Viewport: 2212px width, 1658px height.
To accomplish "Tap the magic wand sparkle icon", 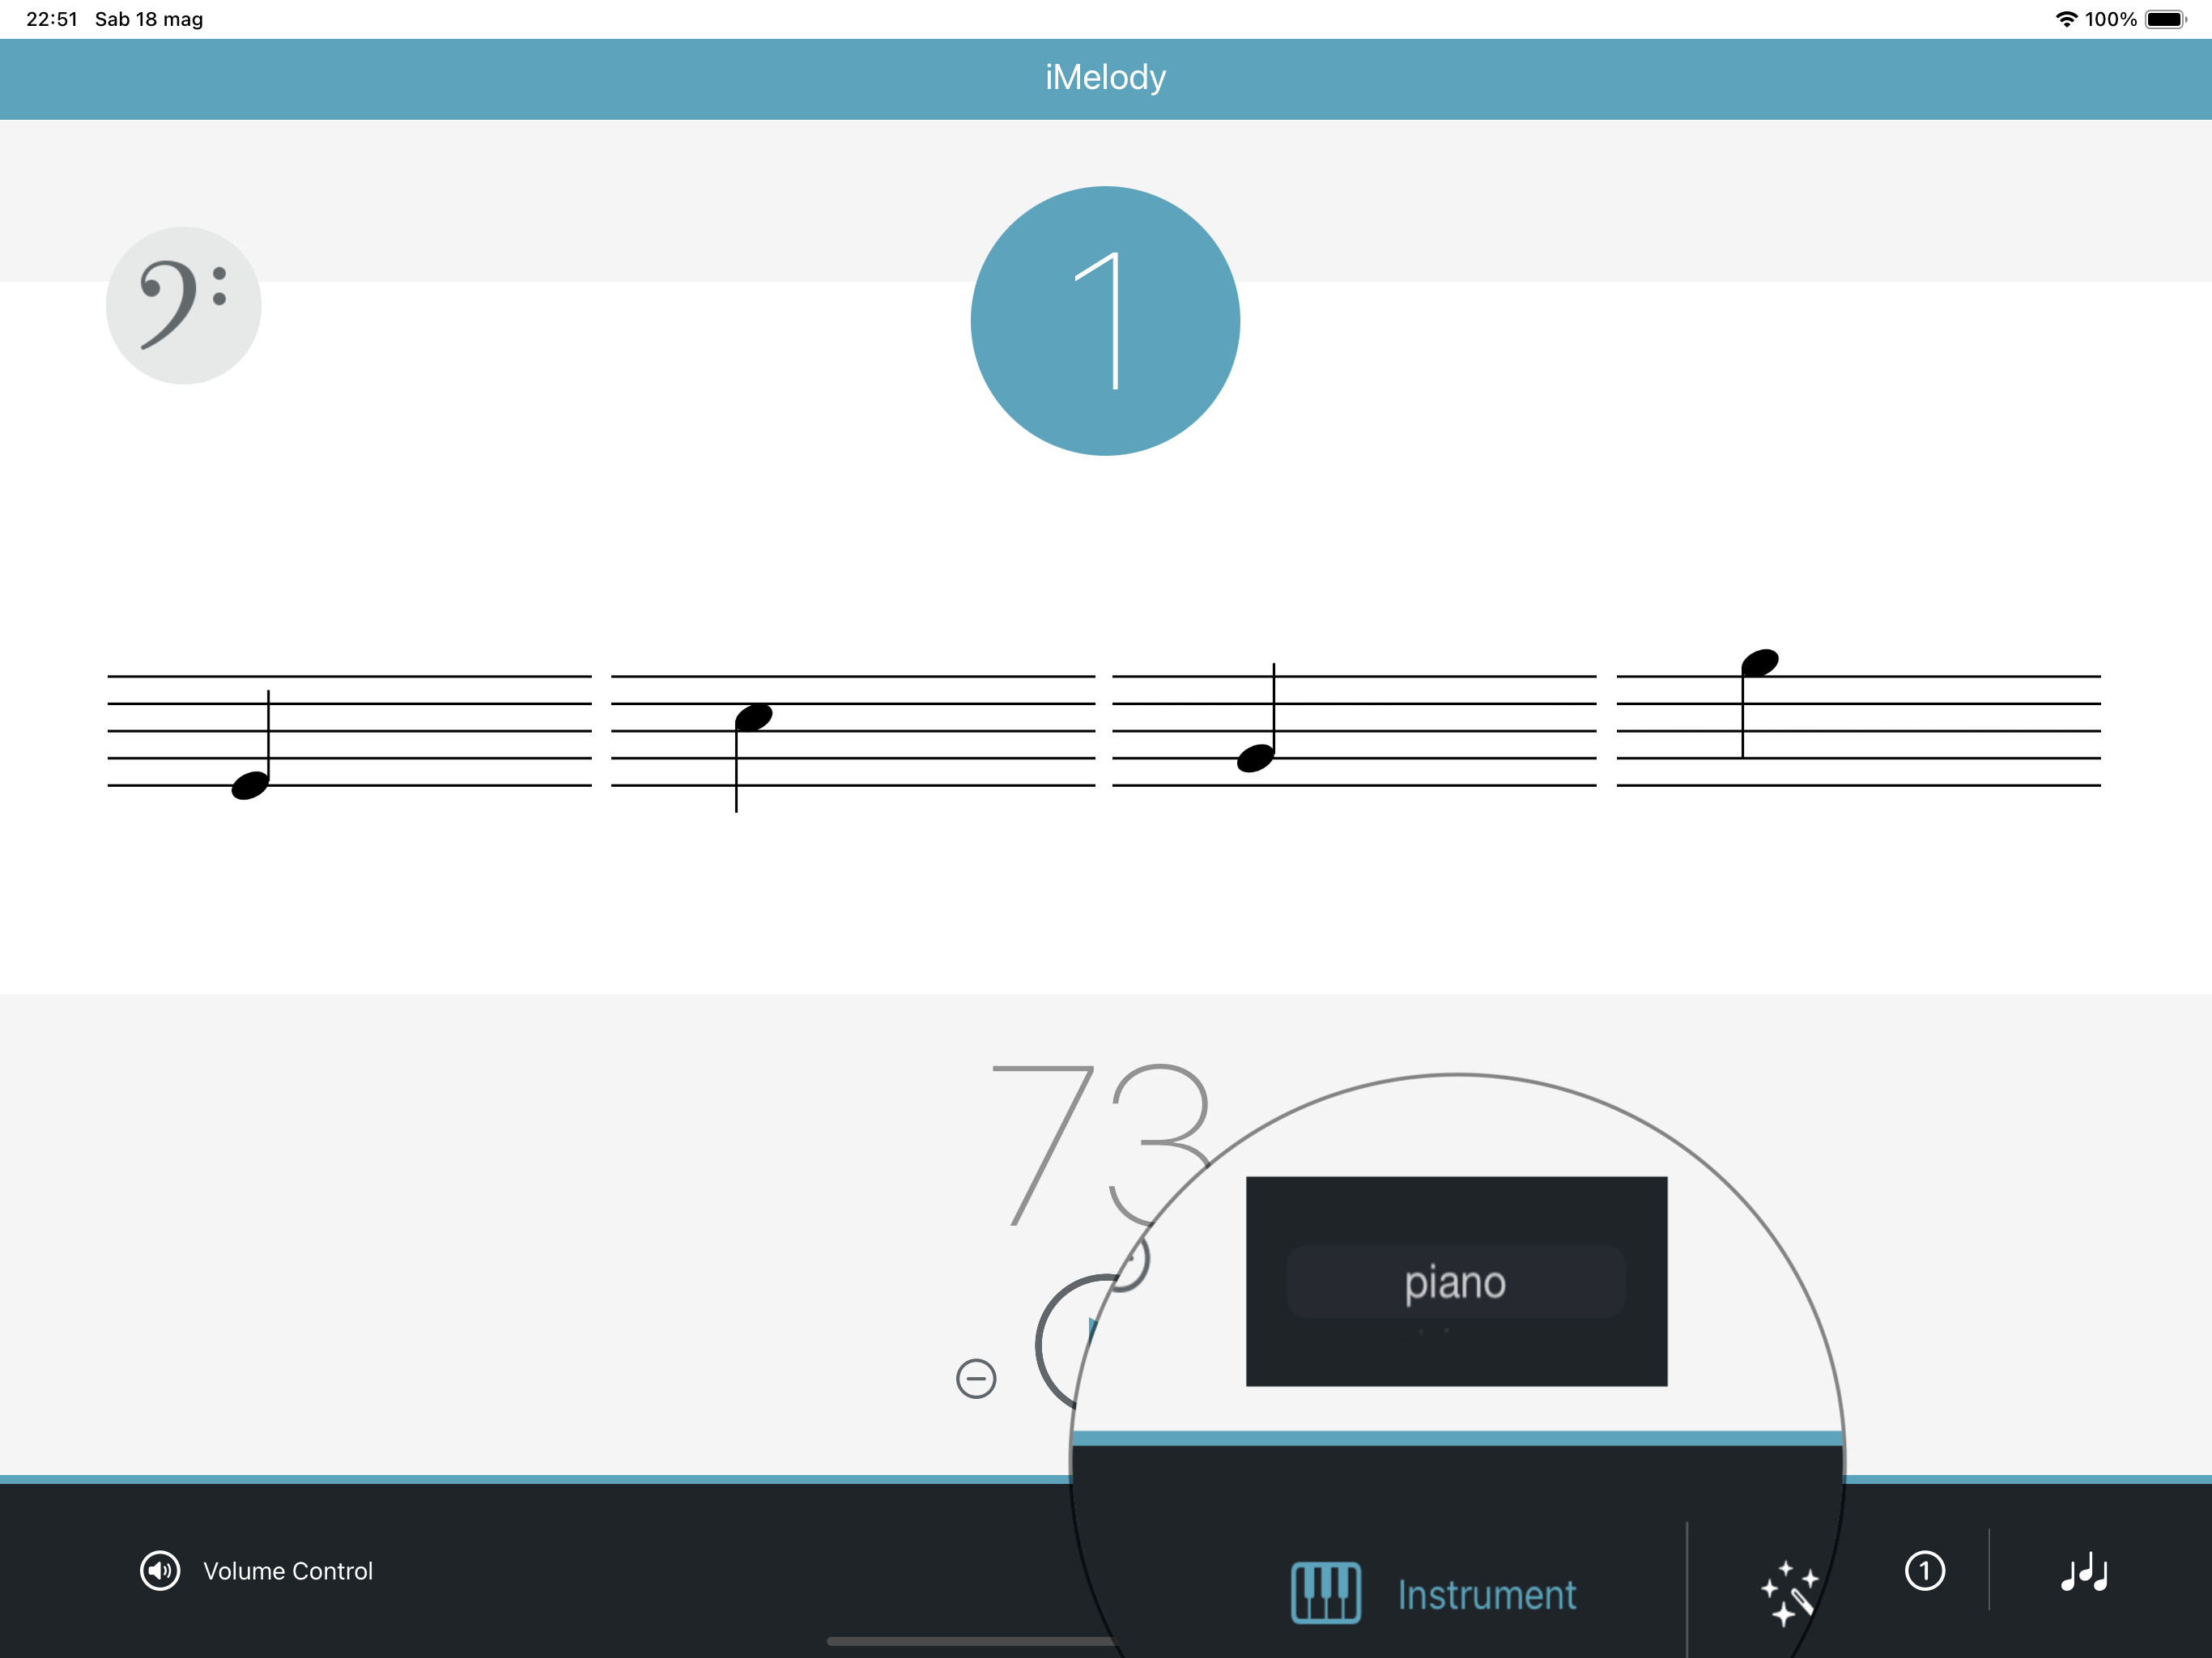I will point(1789,1593).
